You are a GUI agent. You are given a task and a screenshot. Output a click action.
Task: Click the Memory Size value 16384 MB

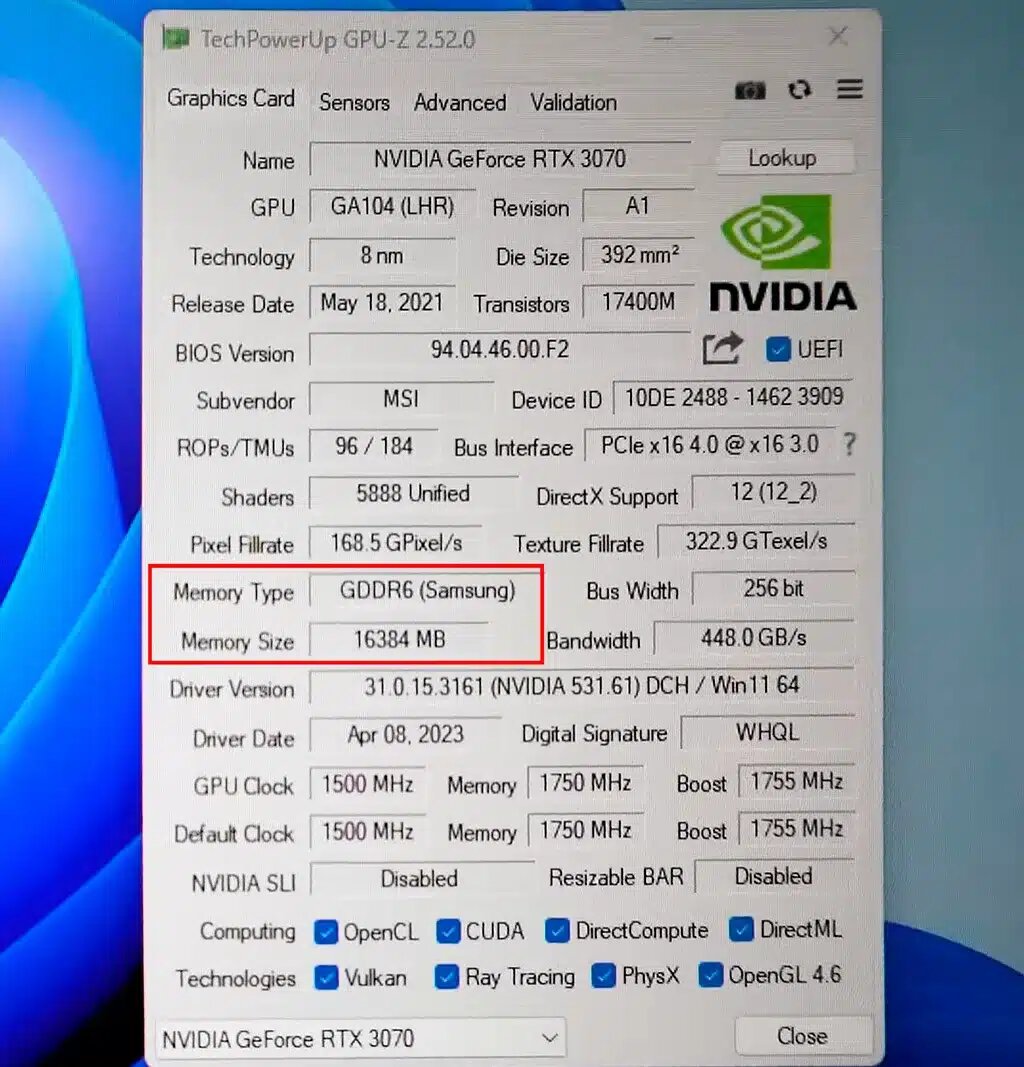tap(399, 640)
